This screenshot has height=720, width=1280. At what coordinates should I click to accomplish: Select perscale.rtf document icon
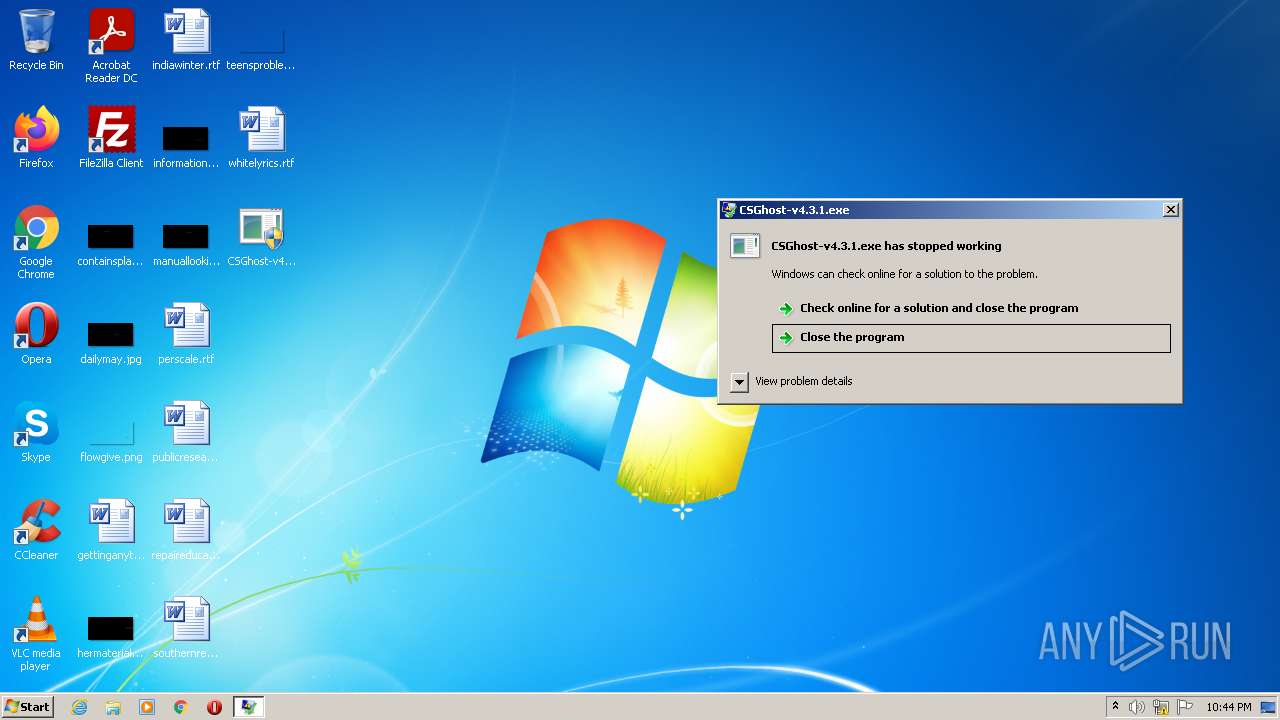[x=186, y=334]
